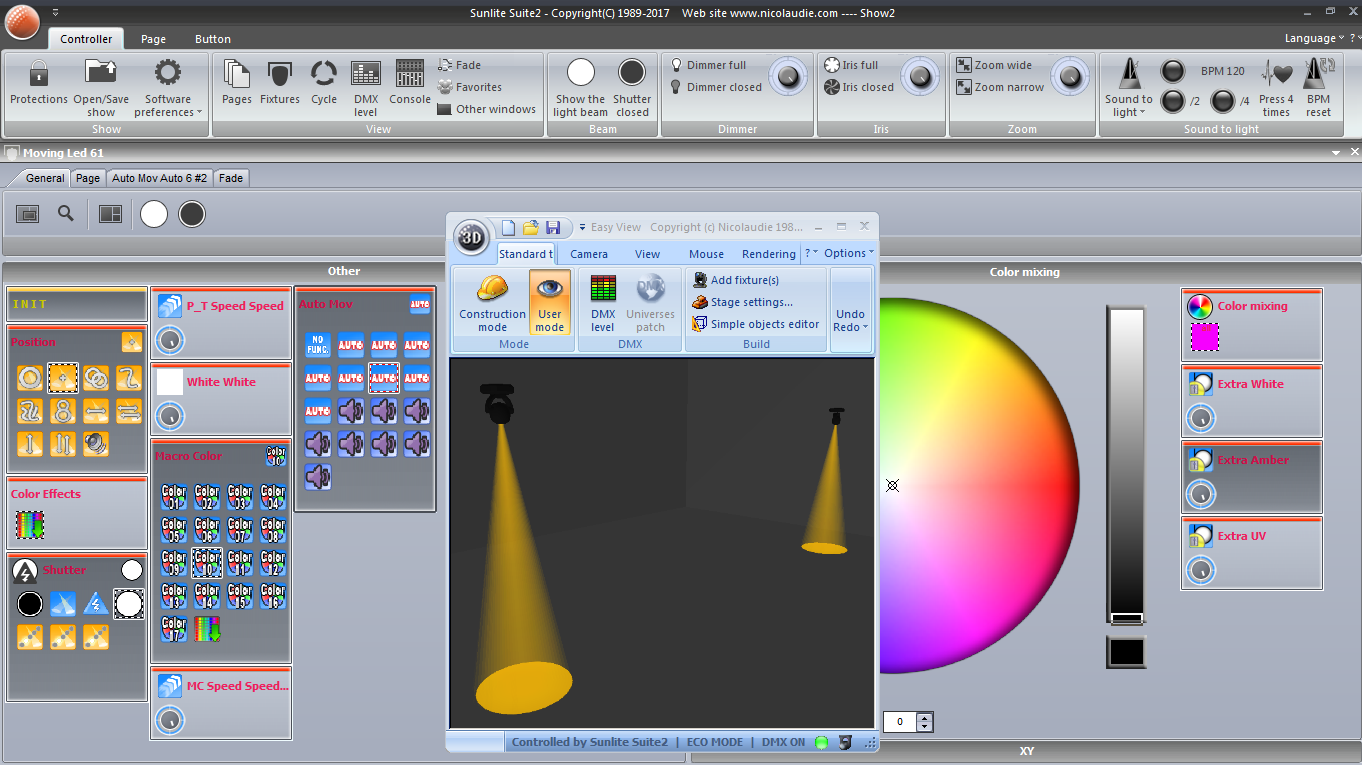Click the 3D orb button in Easy View
The image size is (1362, 765).
pyautogui.click(x=472, y=237)
